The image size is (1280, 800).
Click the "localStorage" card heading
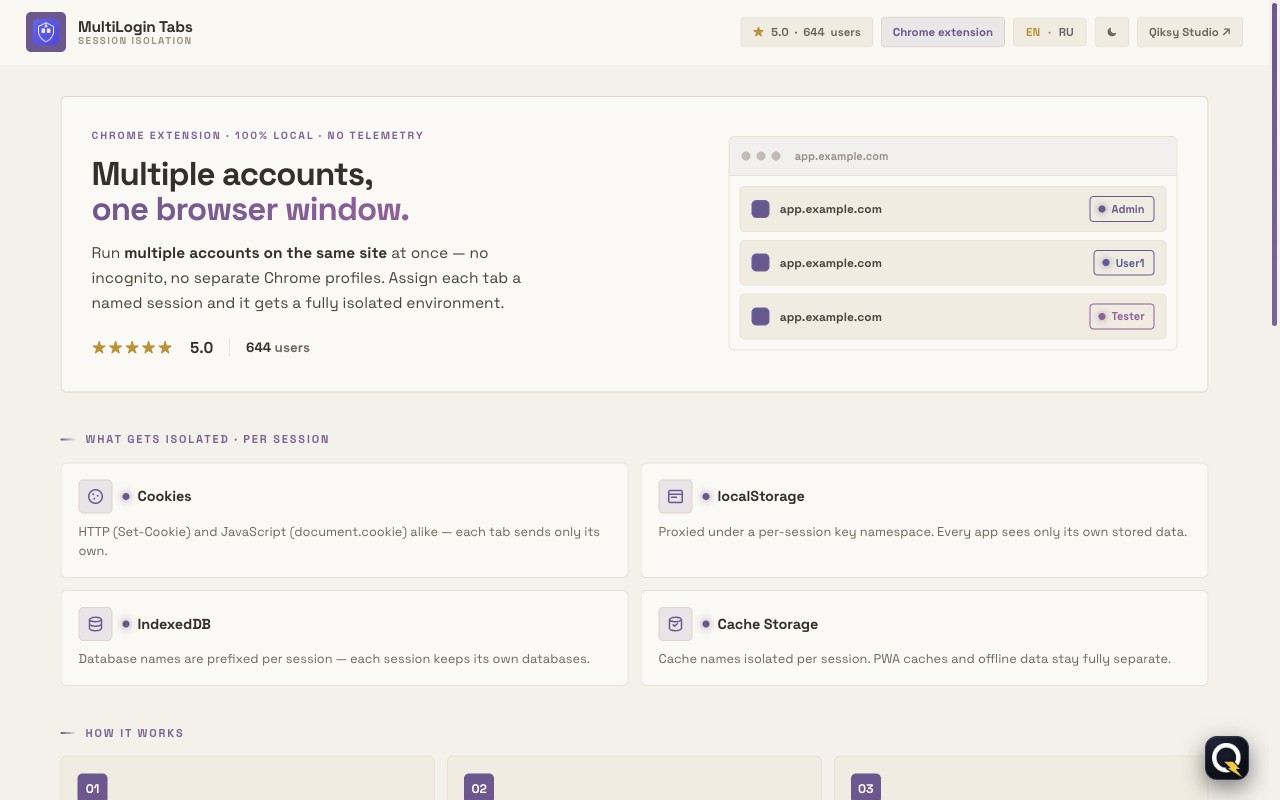point(761,496)
